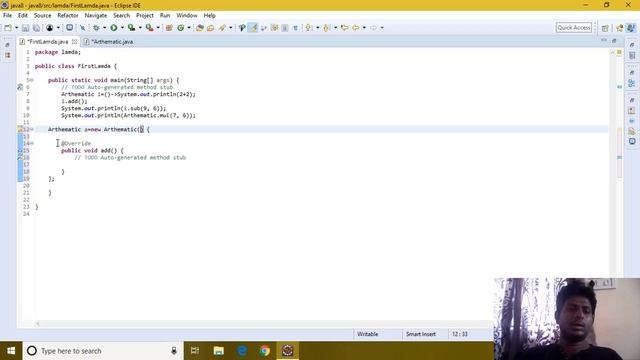Toggle Mark Occurrences highlighted toolbar button
The image size is (640, 360).
click(x=253, y=28)
